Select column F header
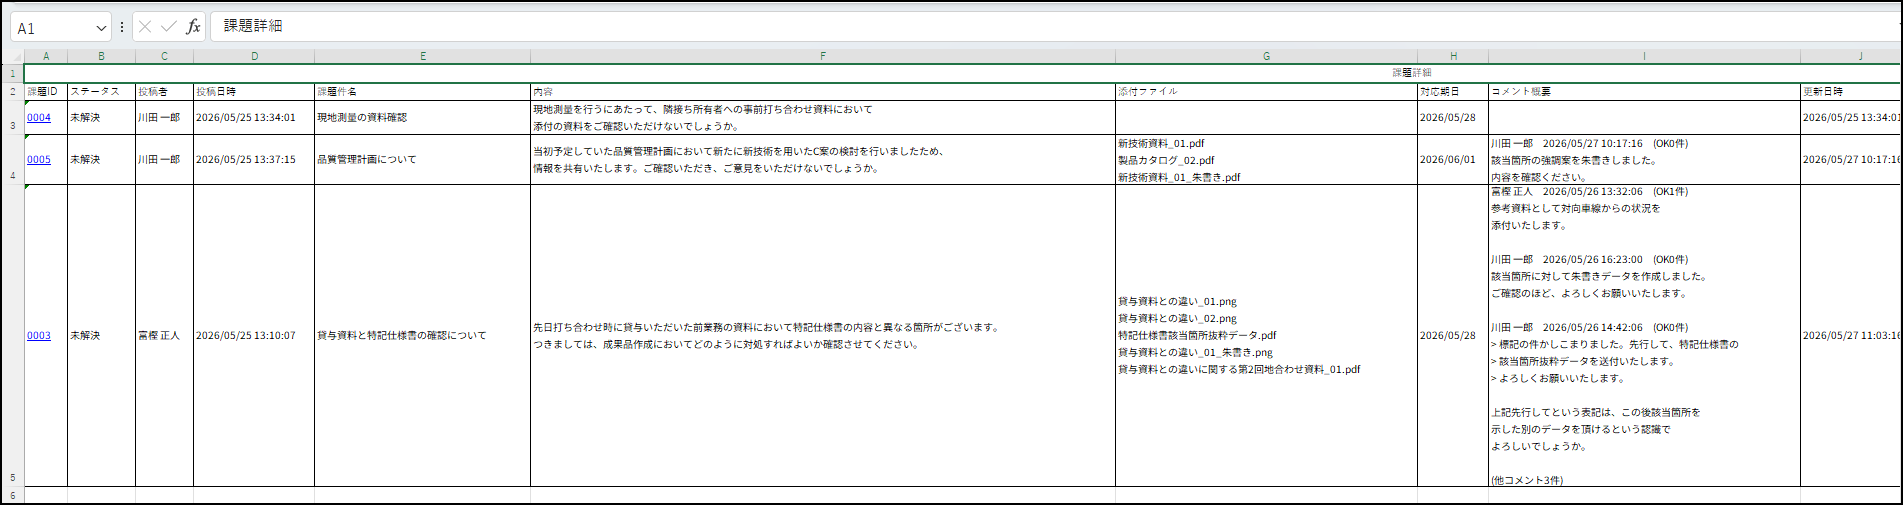Screen dimensions: 1903x505 [x=823, y=57]
